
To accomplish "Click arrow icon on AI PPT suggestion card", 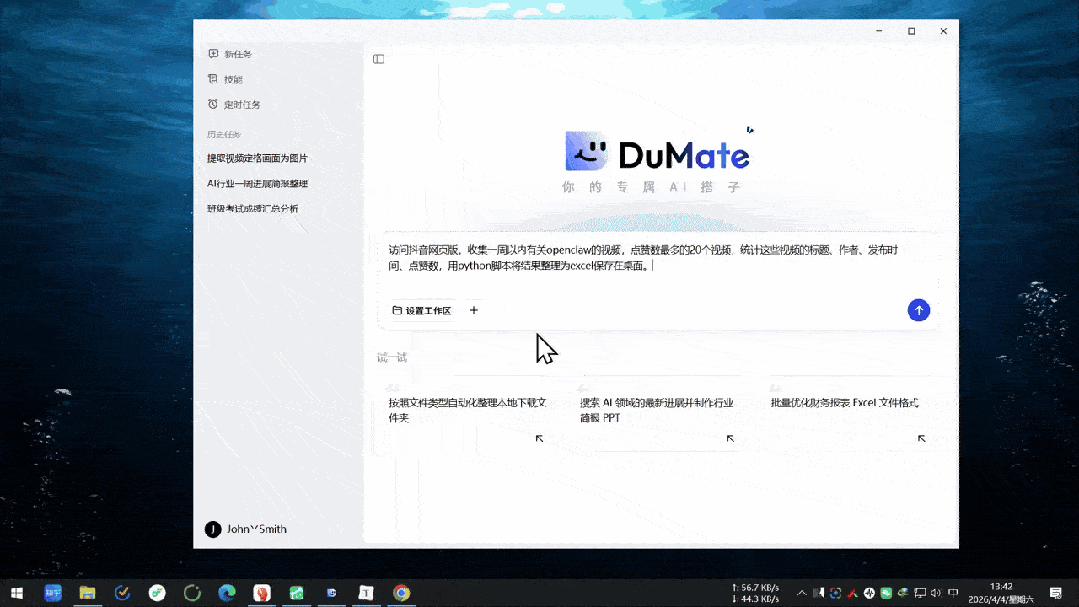I will 730,438.
